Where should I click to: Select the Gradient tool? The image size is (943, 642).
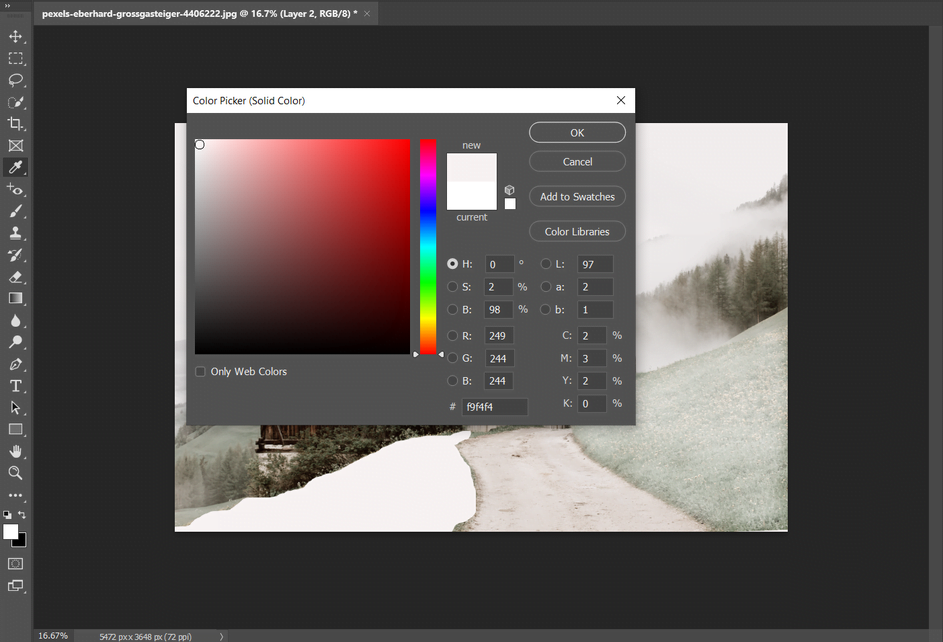tap(15, 296)
